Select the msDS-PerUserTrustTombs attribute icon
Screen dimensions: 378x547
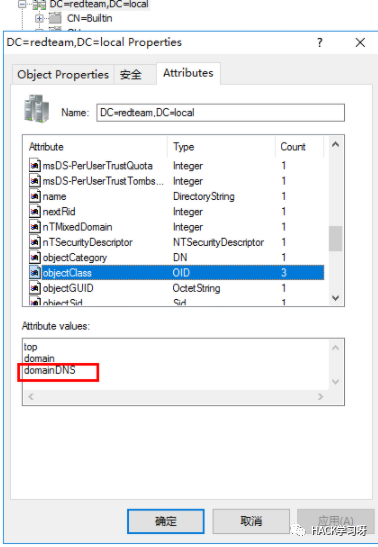(35, 181)
